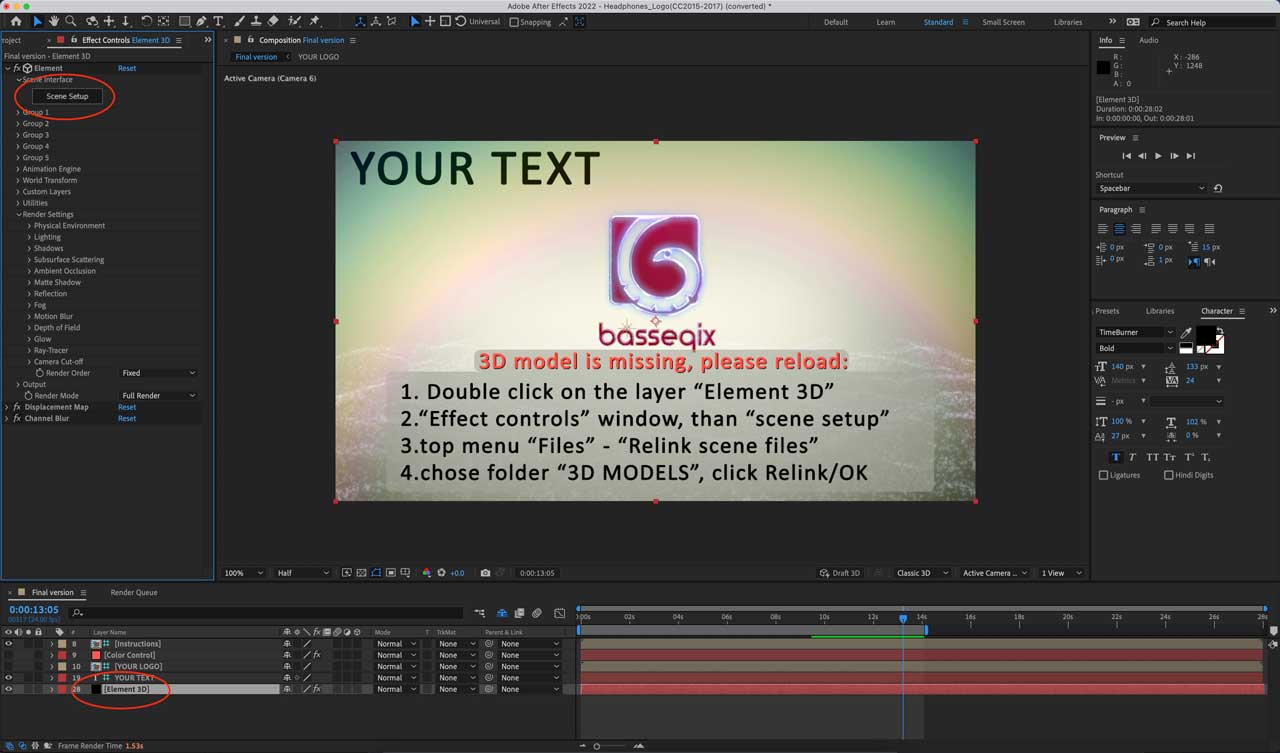
Task: Enable Faux Italic in Character panel
Action: (x=1134, y=457)
